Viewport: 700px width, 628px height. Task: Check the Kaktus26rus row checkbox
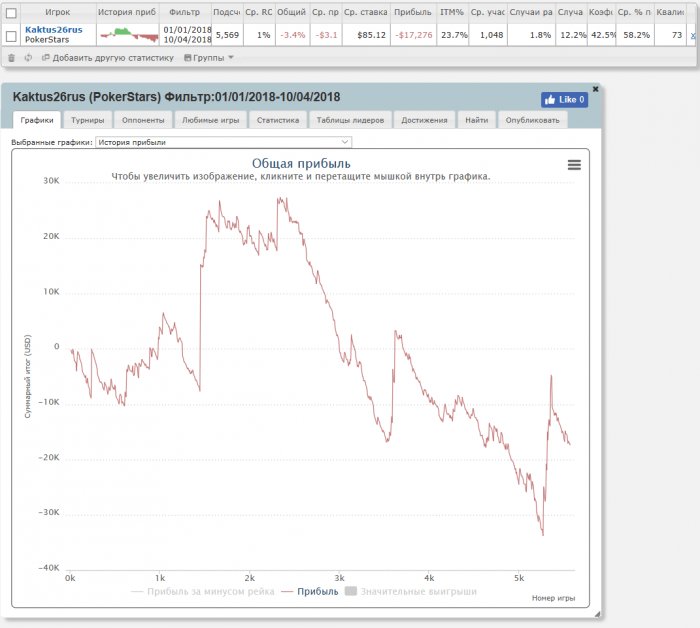11,35
